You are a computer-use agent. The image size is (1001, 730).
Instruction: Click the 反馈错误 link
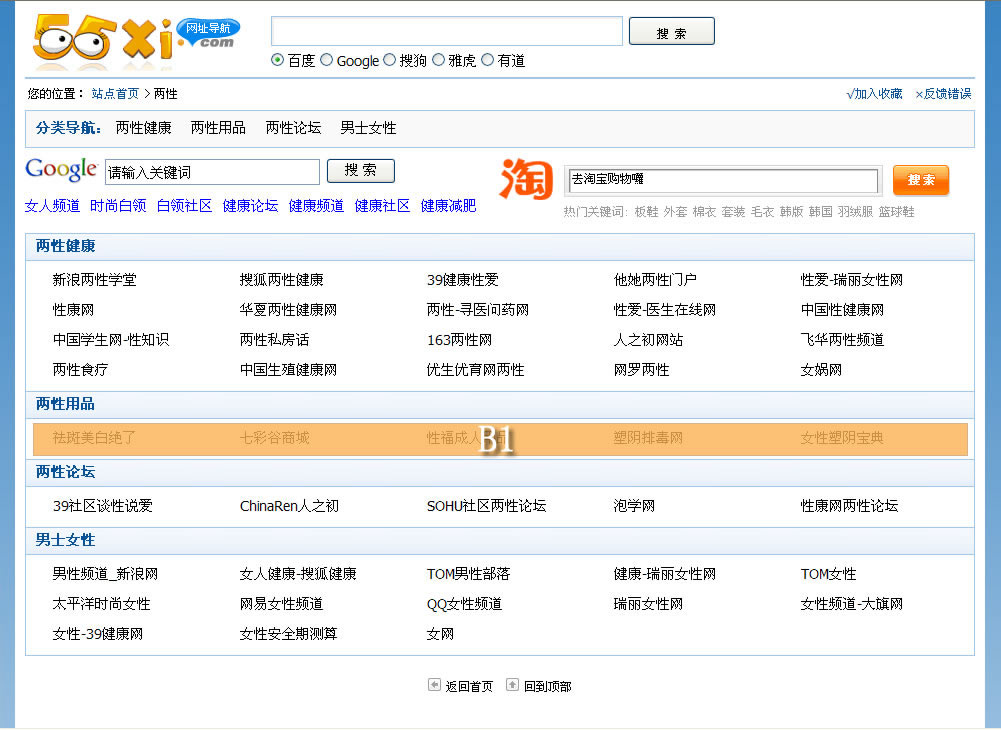944,94
